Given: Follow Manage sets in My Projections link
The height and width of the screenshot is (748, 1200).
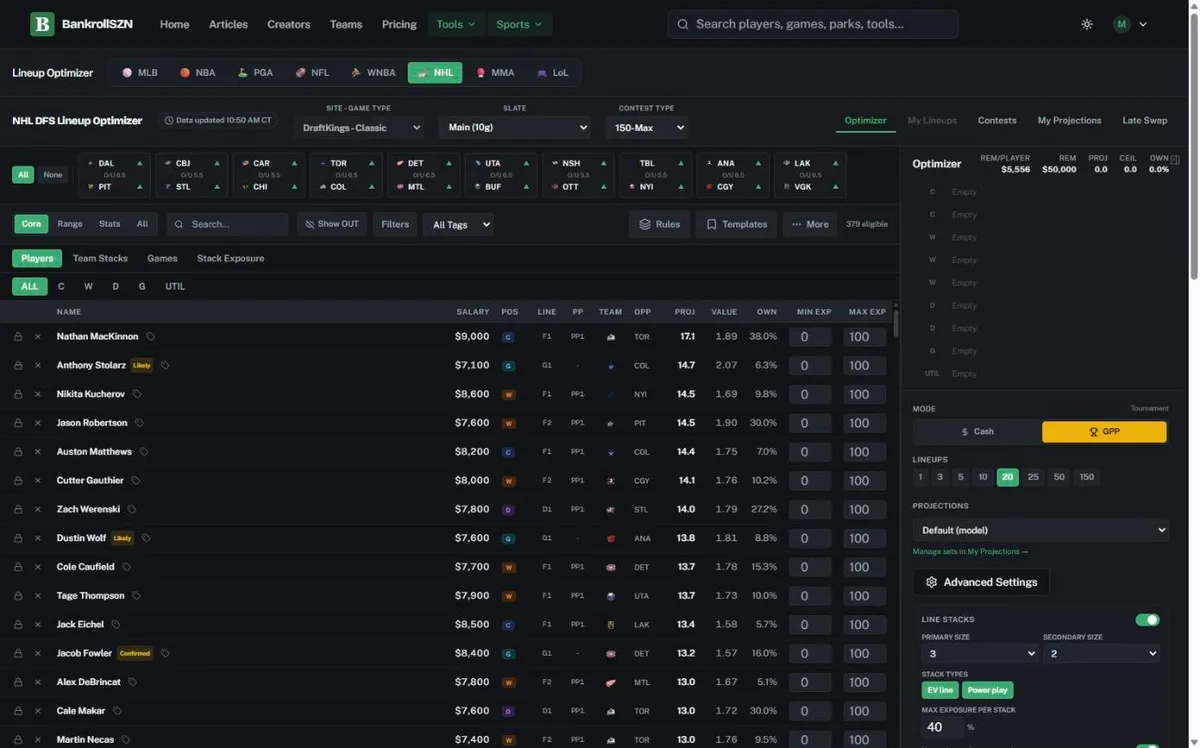Looking at the screenshot, I should (969, 551).
